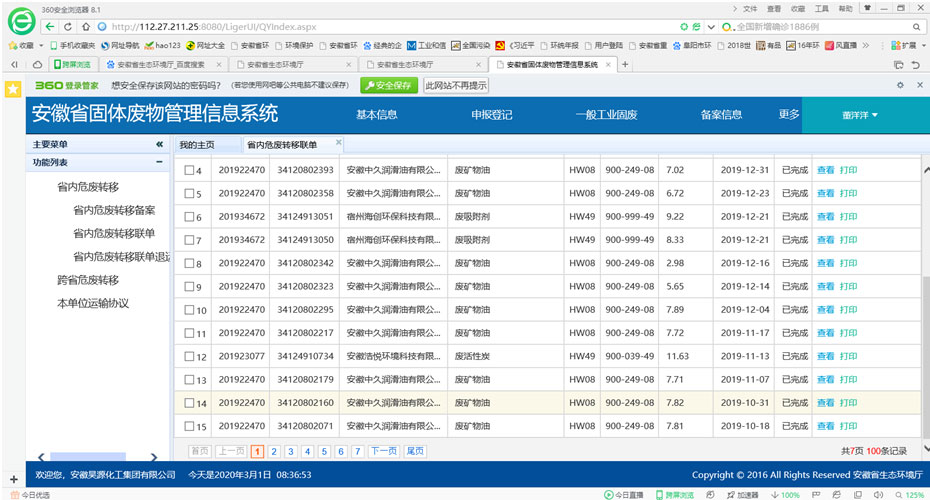Open the 申报登记 navigation menu
The height and width of the screenshot is (500, 930).
[491, 115]
